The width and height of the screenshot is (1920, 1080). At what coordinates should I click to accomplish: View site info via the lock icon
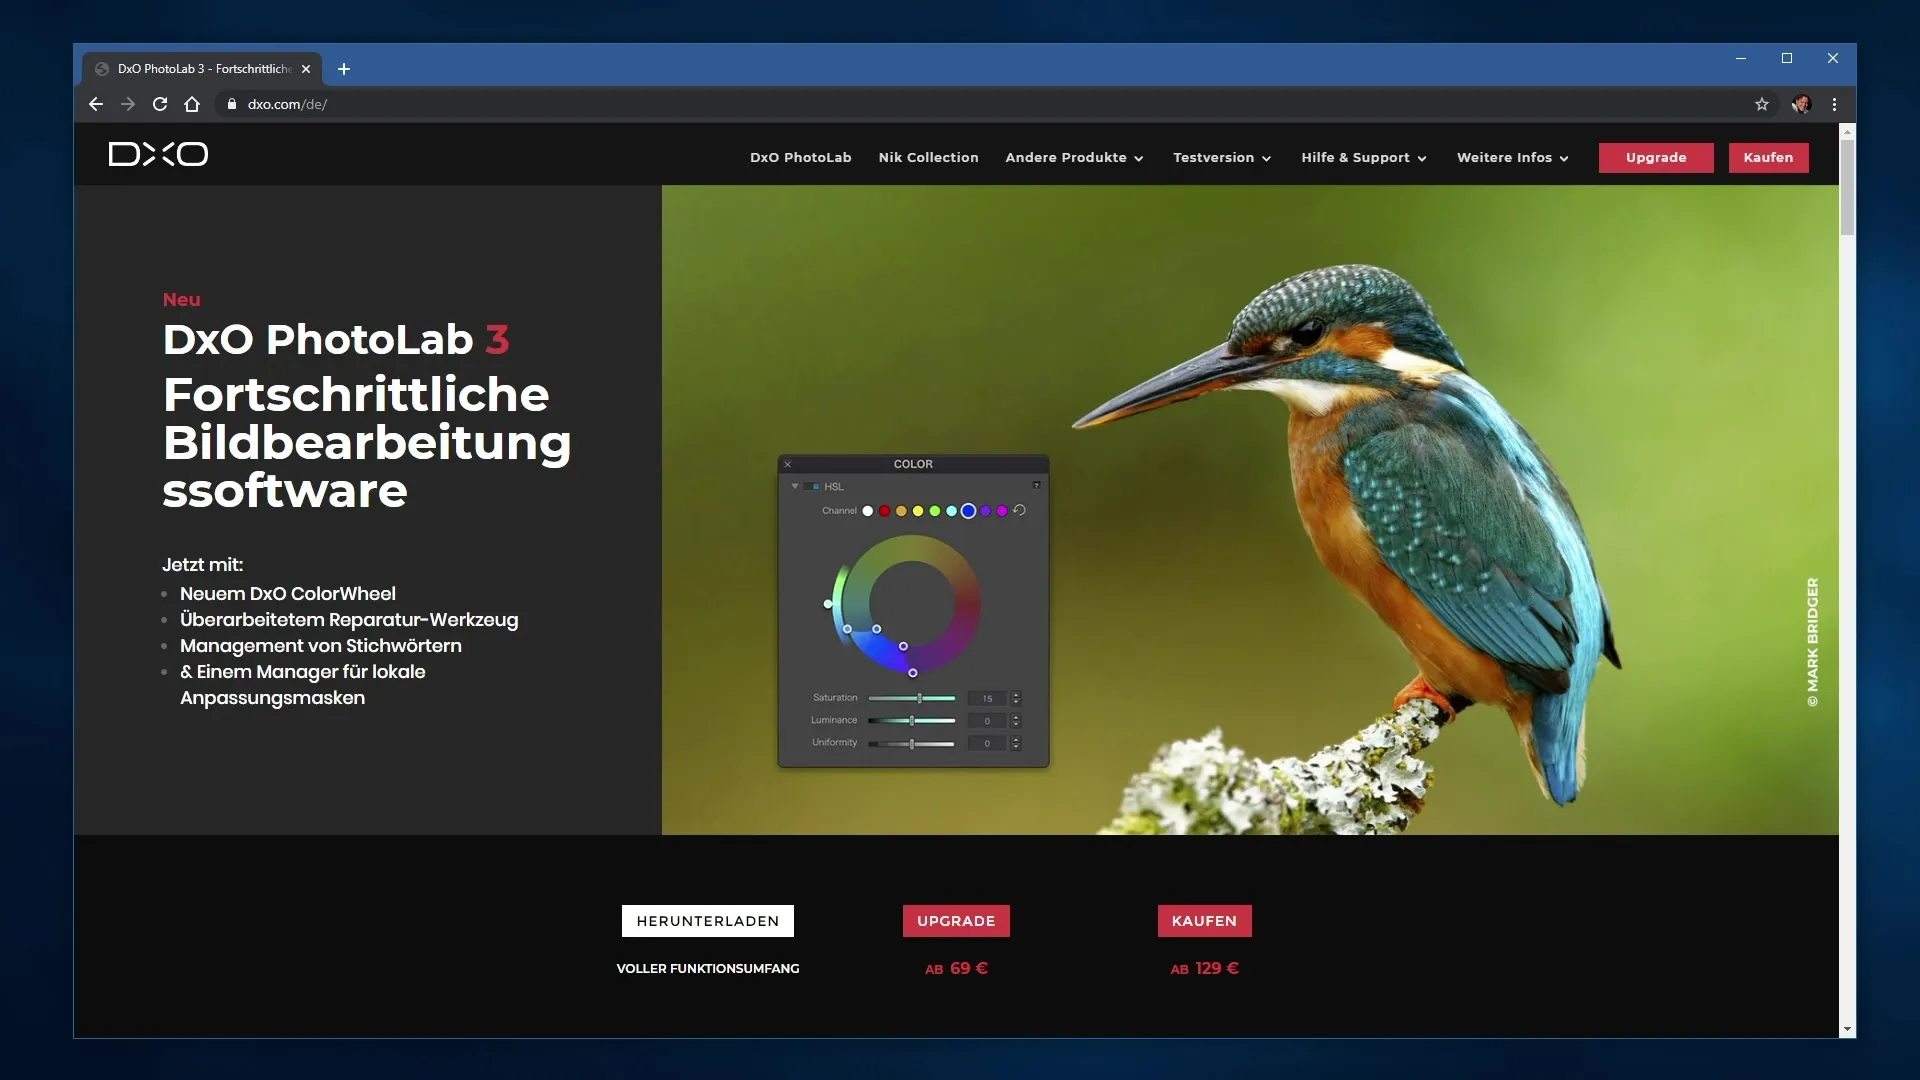point(232,104)
